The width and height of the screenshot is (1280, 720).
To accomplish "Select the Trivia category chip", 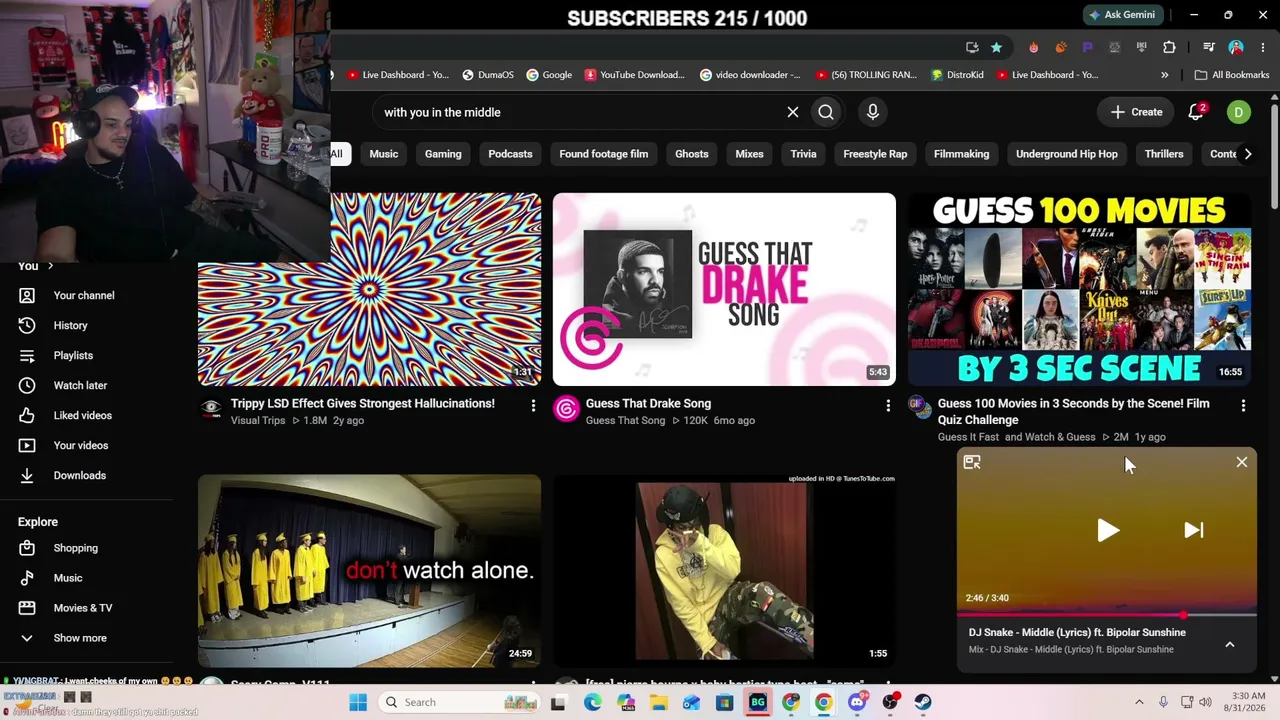I will (804, 154).
